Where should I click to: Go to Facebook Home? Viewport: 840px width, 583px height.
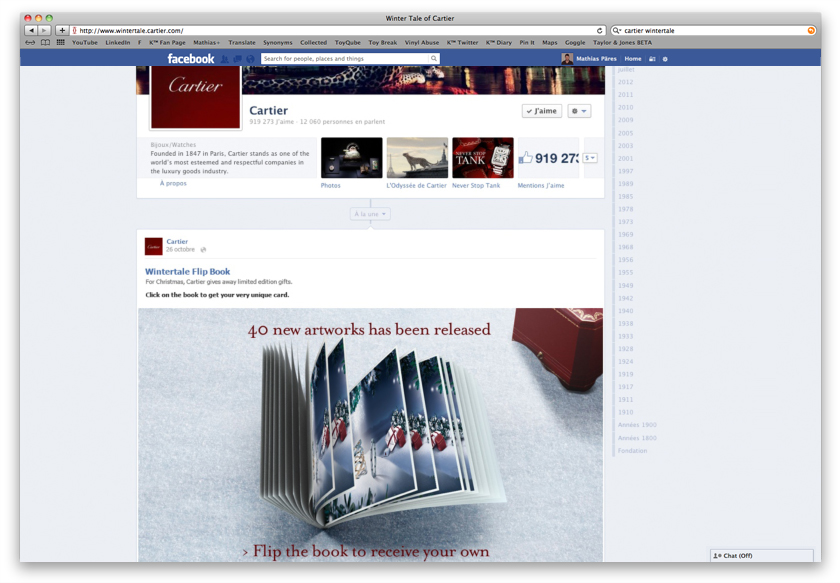pyautogui.click(x=633, y=59)
